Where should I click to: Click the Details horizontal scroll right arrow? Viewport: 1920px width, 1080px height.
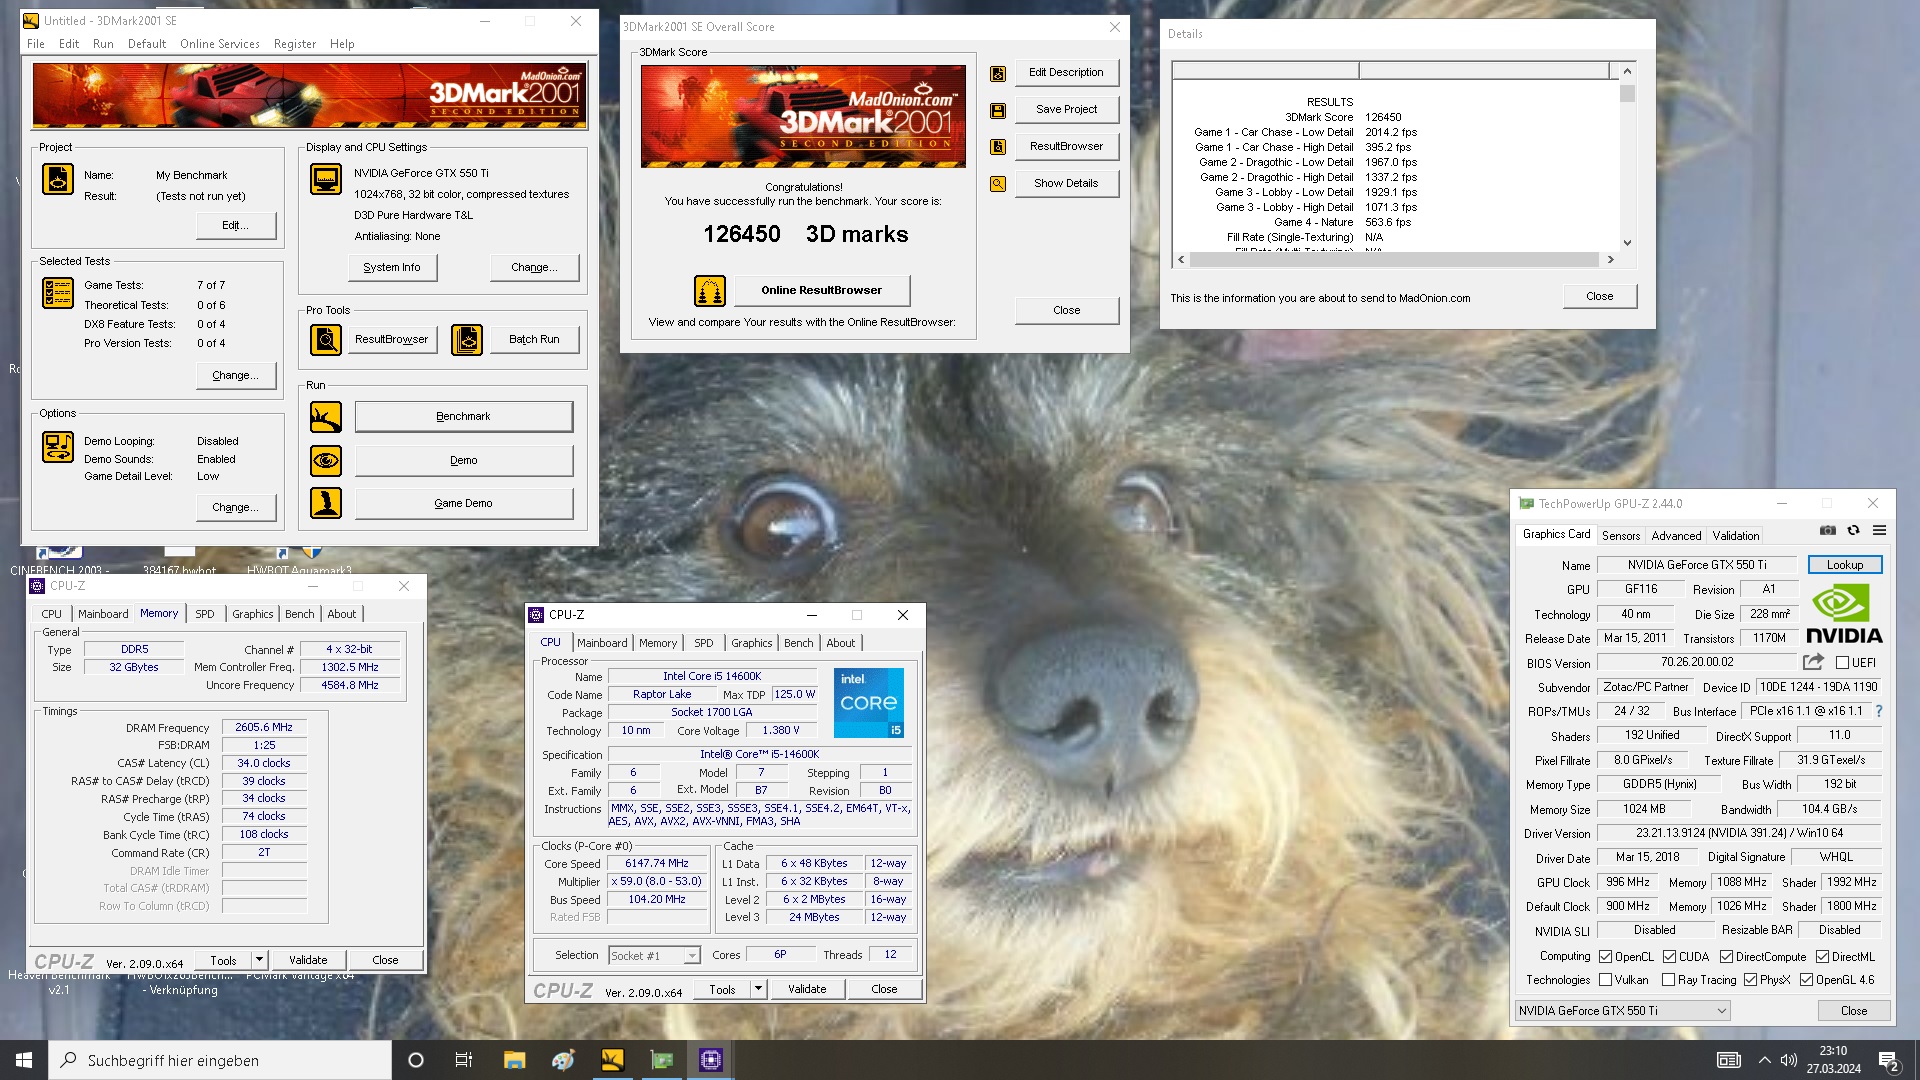point(1610,259)
